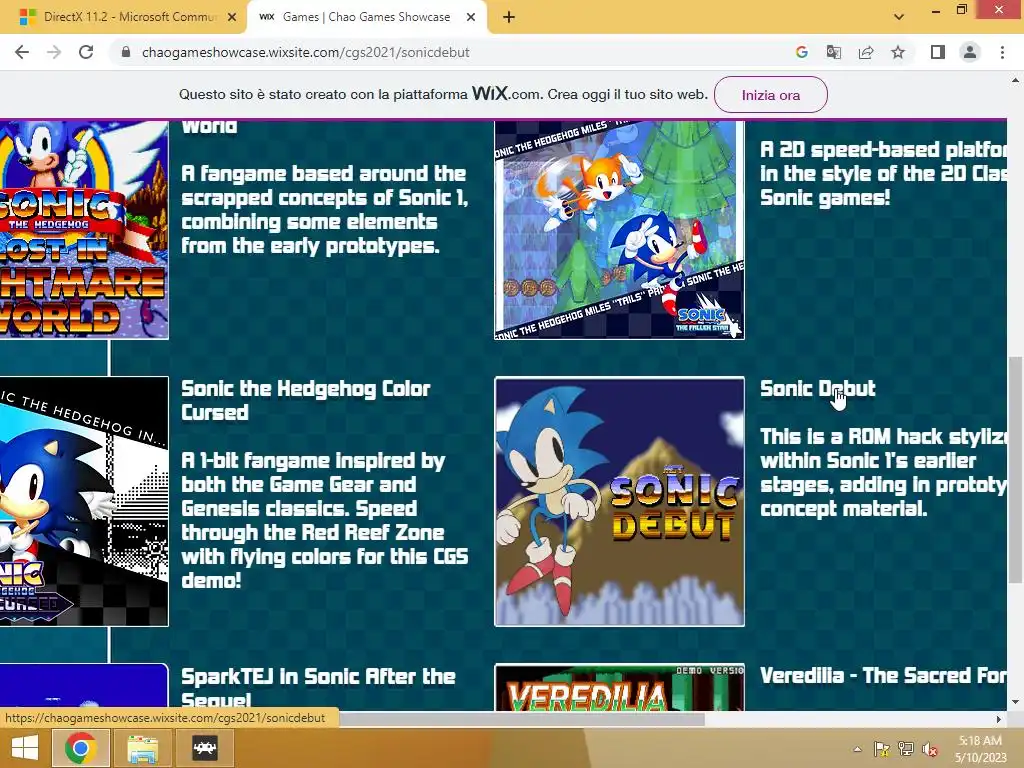1024x768 pixels.
Task: Open Sonic Lost in Nightmare World thumbnail
Action: (x=84, y=229)
